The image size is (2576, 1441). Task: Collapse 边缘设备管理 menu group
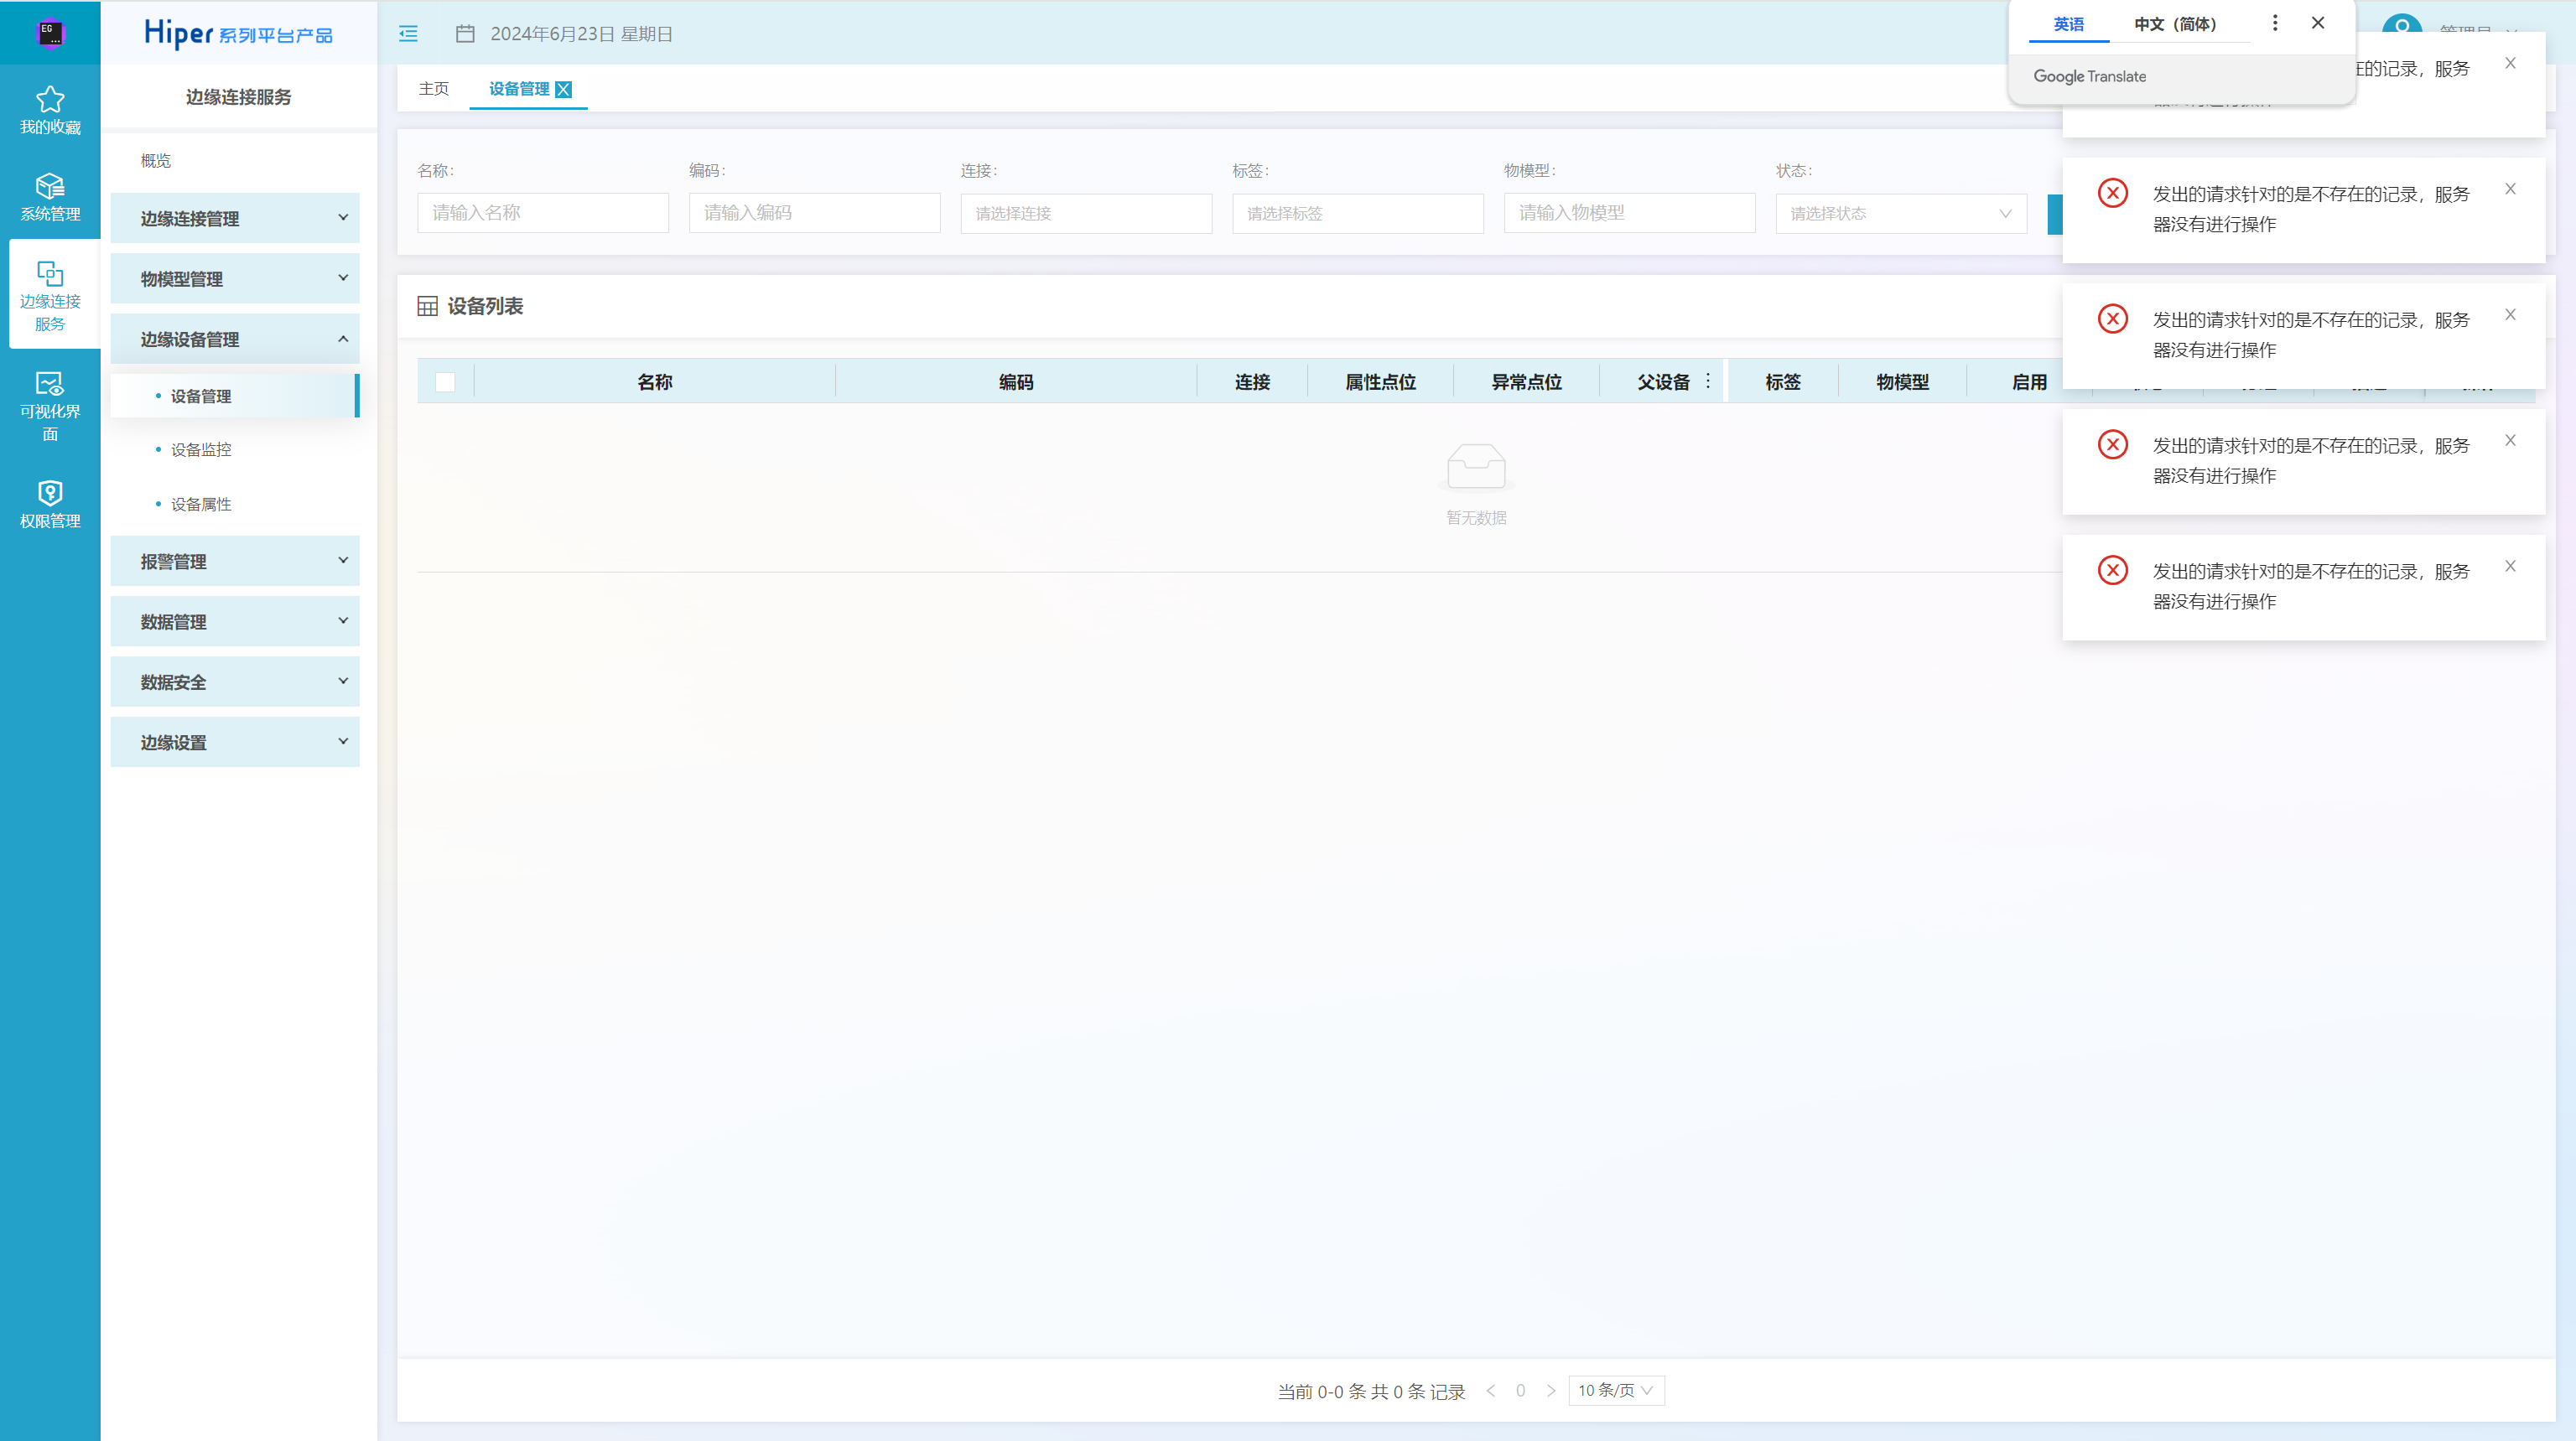pos(235,339)
